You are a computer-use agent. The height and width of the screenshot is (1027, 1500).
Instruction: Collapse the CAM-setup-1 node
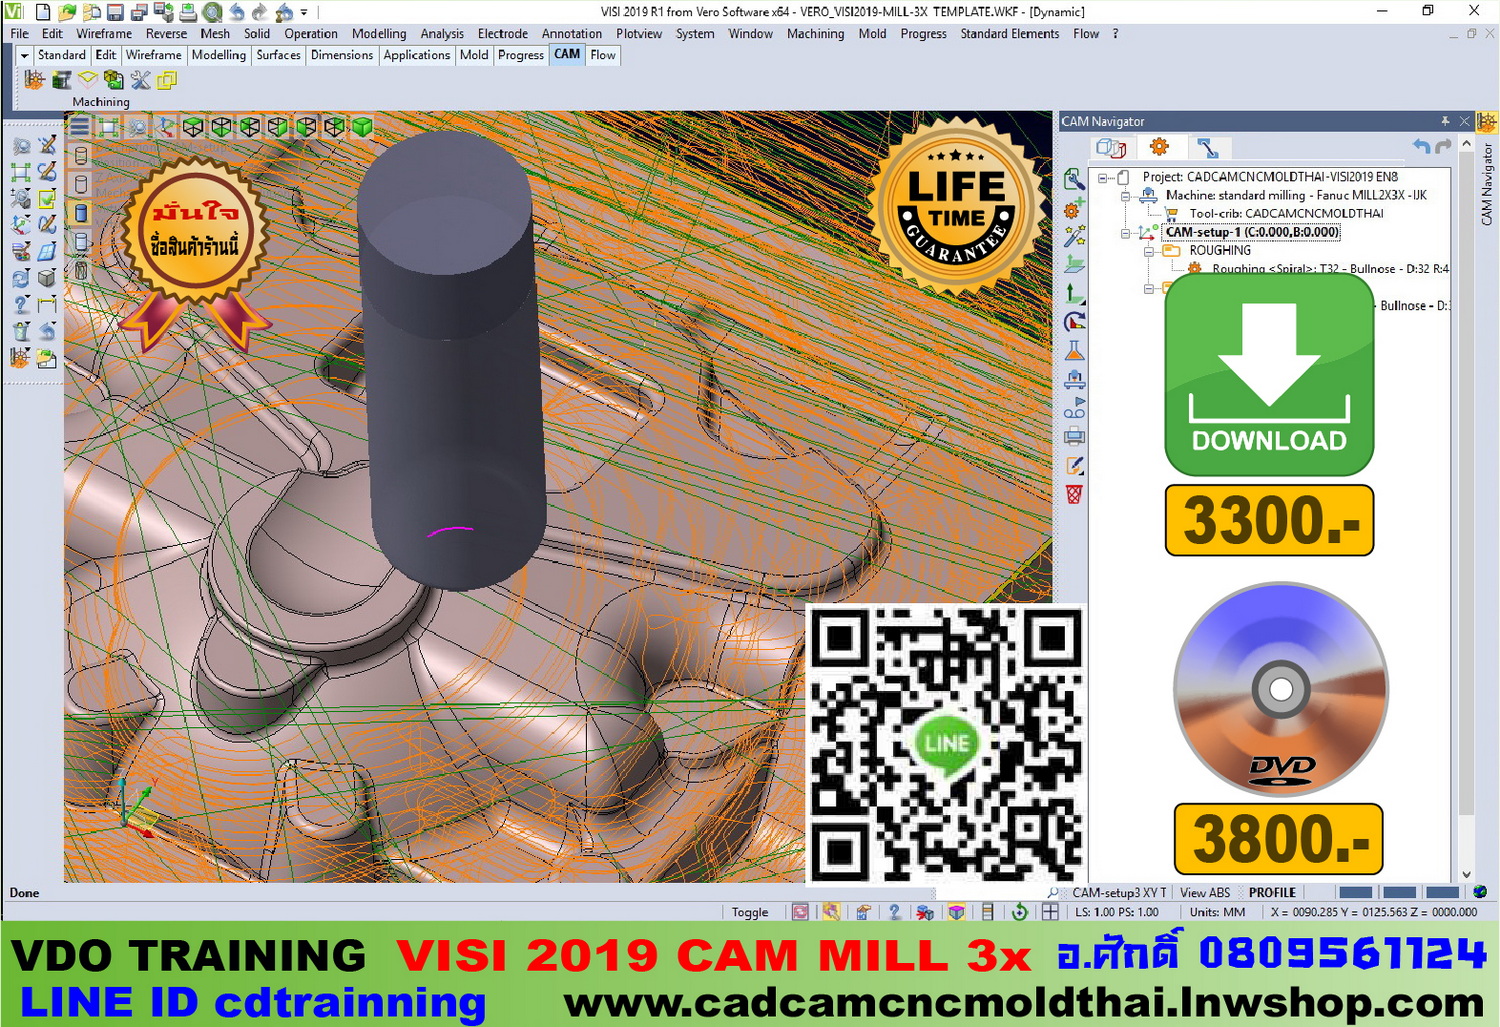1126,233
